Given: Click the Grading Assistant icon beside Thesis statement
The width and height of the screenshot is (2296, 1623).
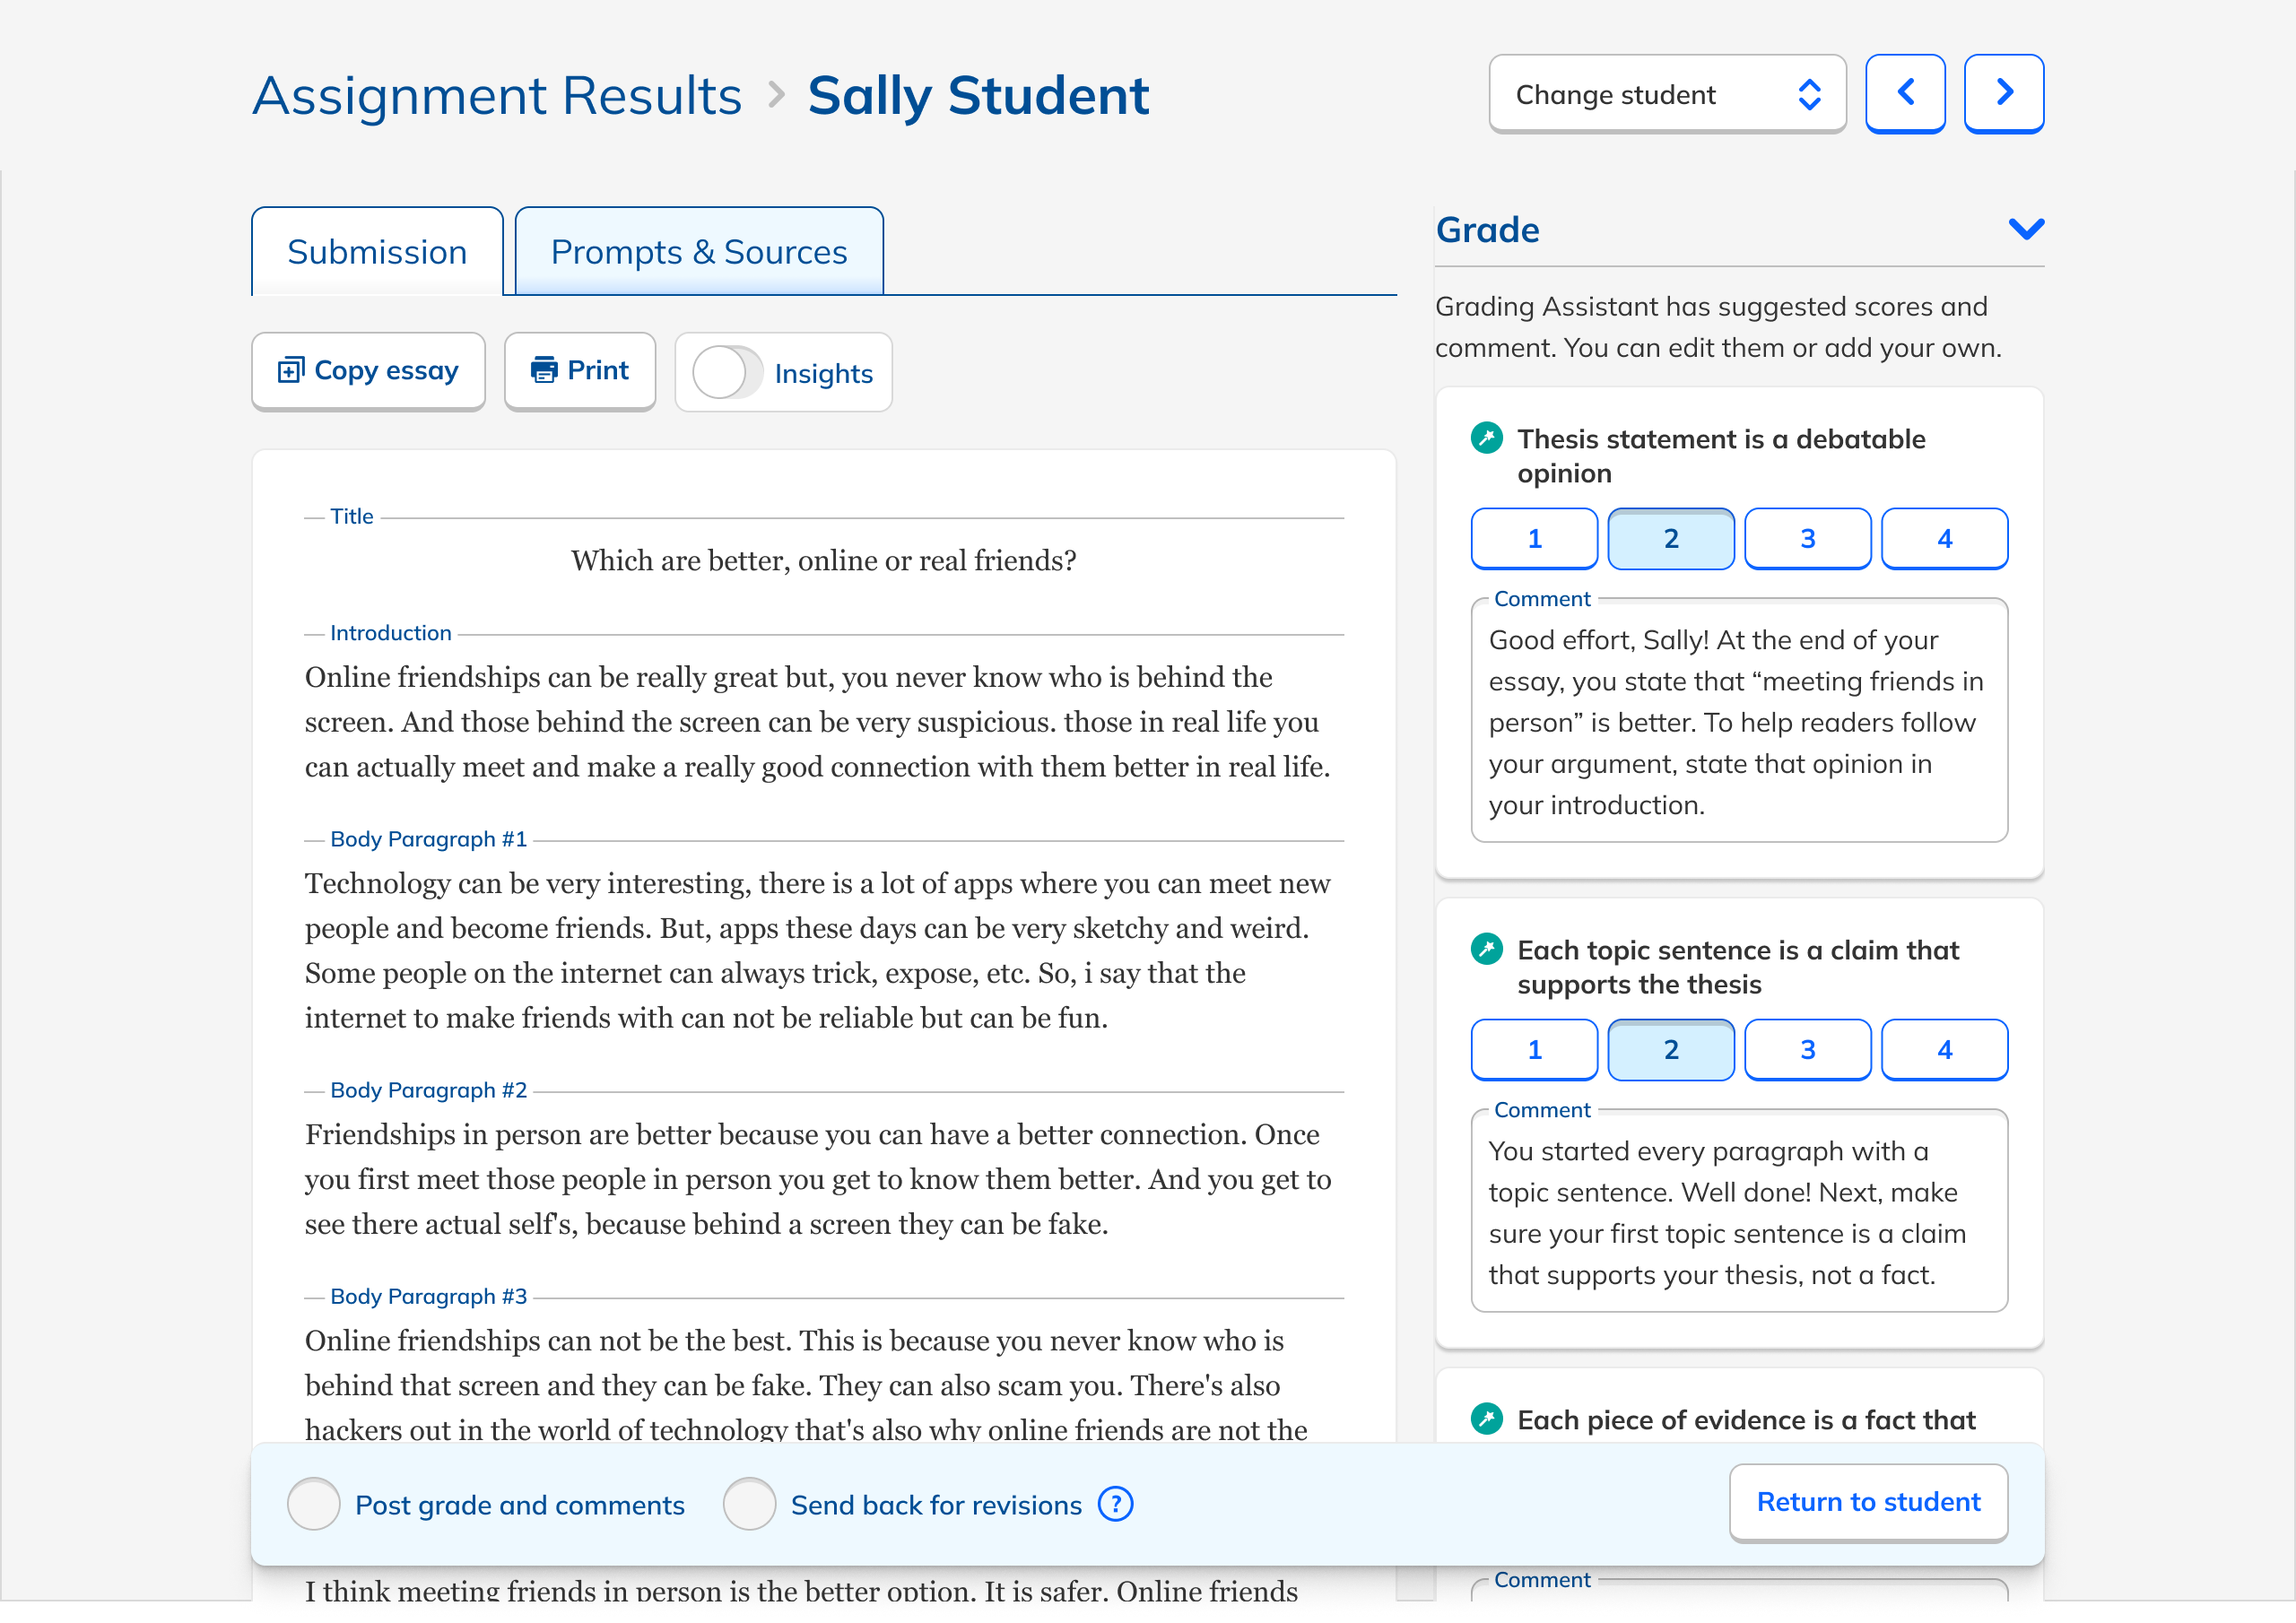Looking at the screenshot, I should (1486, 438).
